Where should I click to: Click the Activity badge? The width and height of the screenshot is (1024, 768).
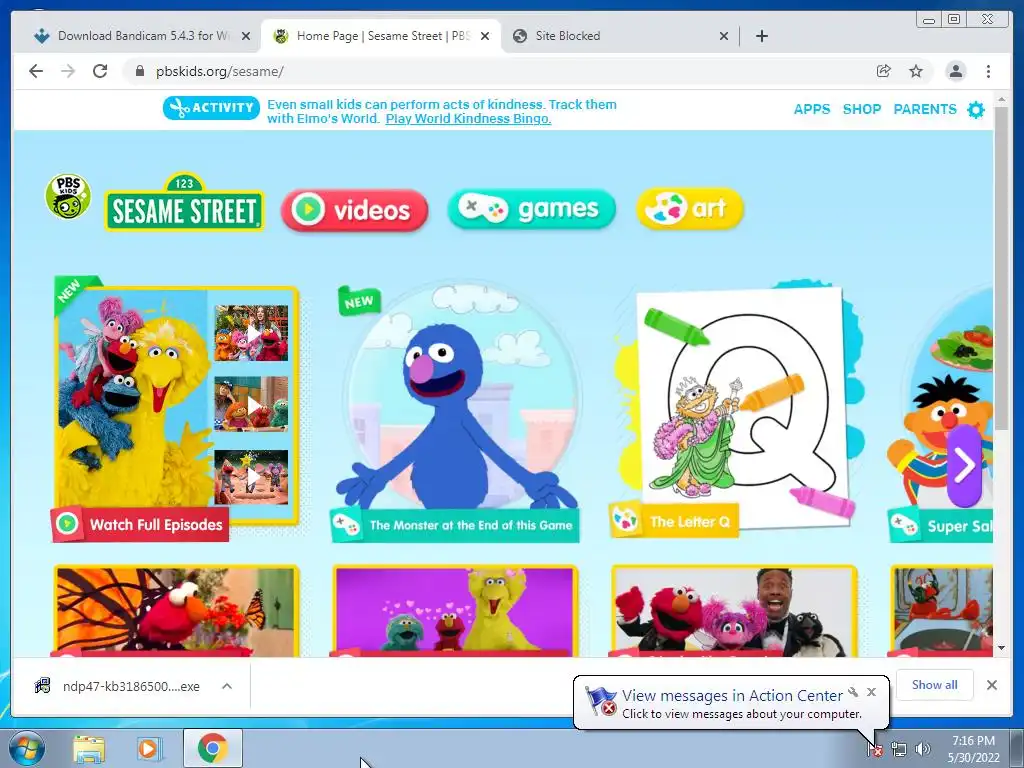[212, 108]
